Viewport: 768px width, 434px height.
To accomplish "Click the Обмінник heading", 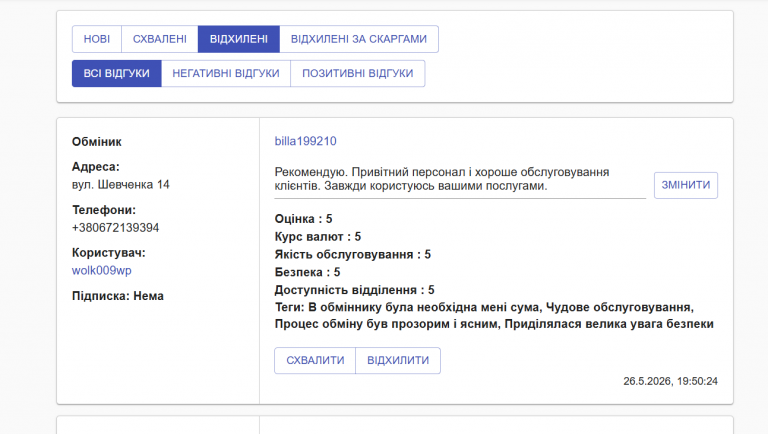I will tap(96, 142).
